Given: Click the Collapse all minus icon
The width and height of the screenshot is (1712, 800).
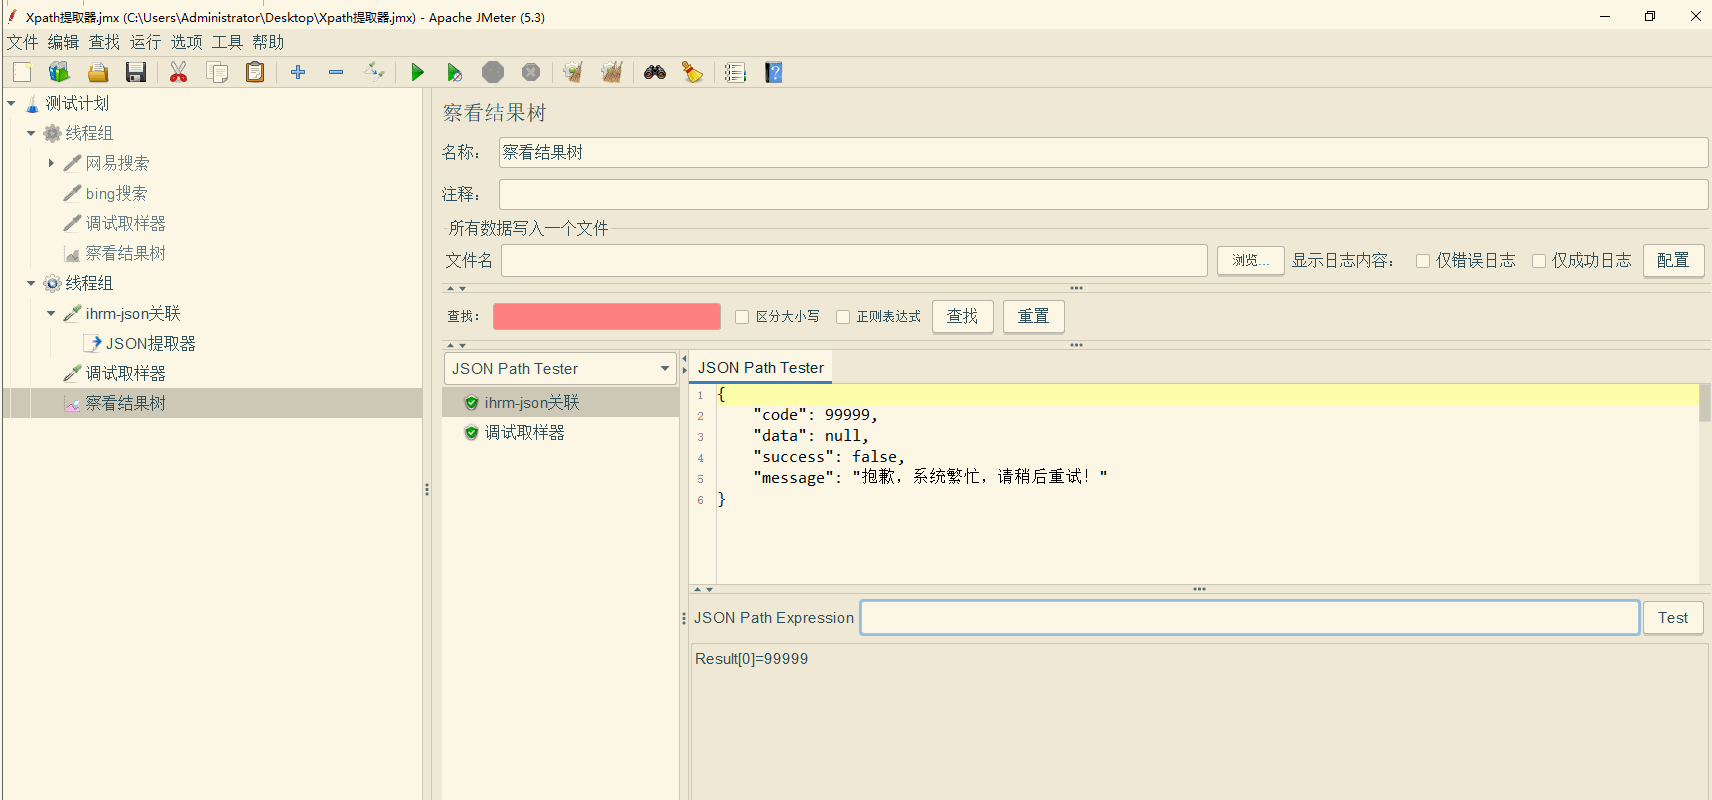Looking at the screenshot, I should coord(336,72).
